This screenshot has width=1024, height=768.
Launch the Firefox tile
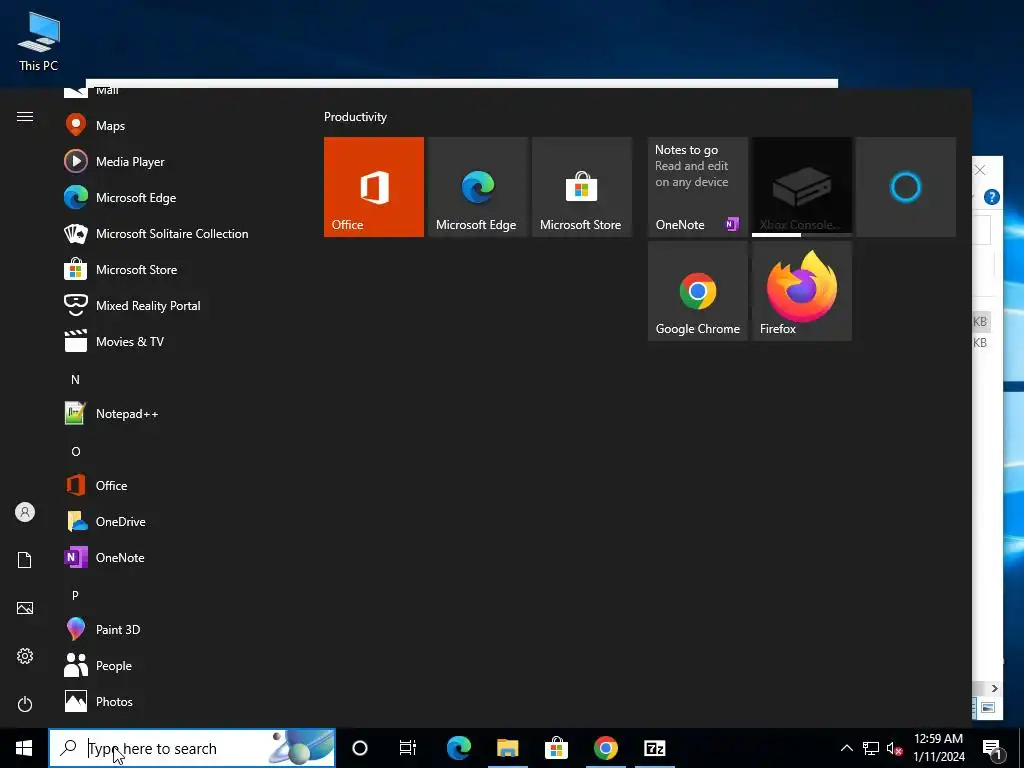(802, 291)
